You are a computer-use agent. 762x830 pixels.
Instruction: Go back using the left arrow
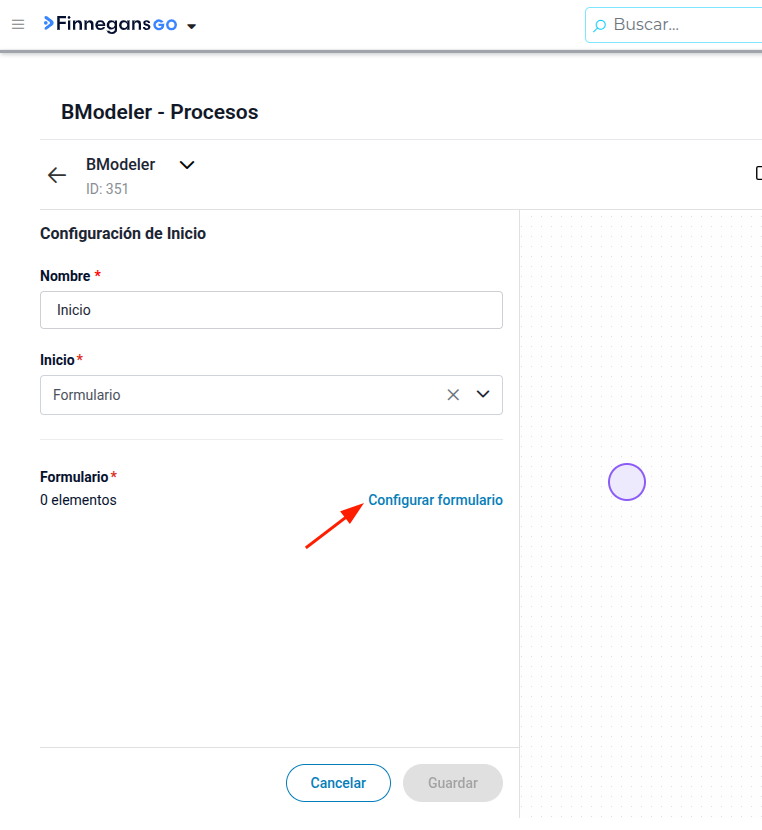57,175
